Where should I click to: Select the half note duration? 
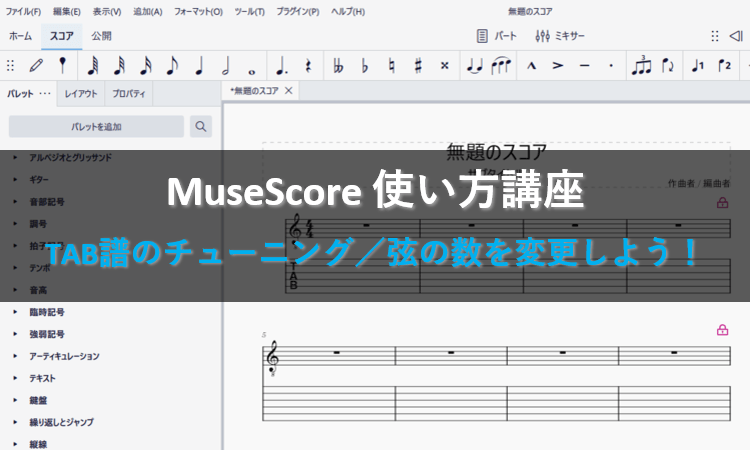(226, 66)
